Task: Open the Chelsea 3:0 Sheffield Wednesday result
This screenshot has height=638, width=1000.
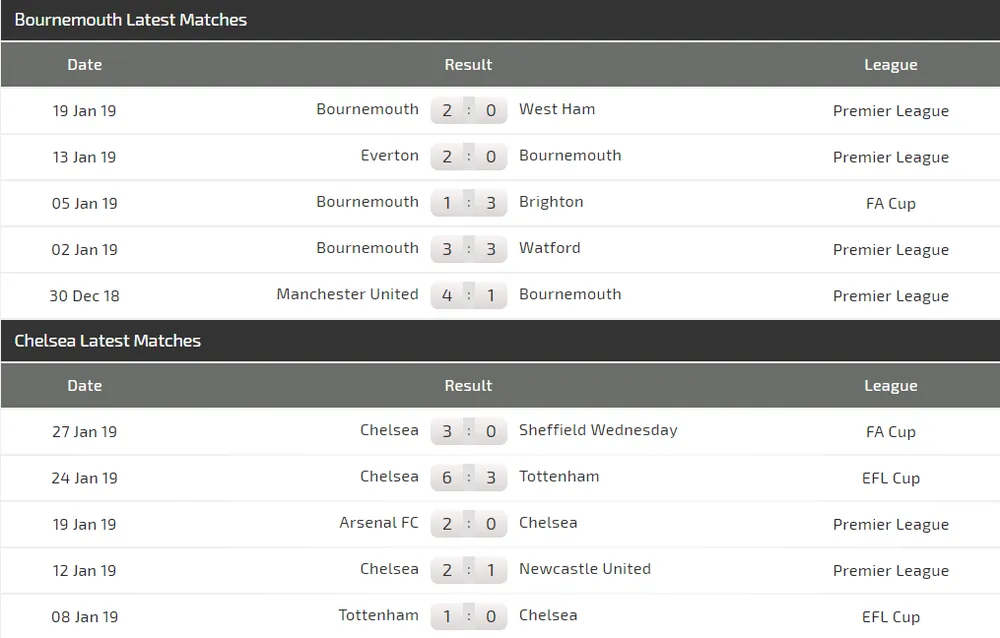Action: 469,431
